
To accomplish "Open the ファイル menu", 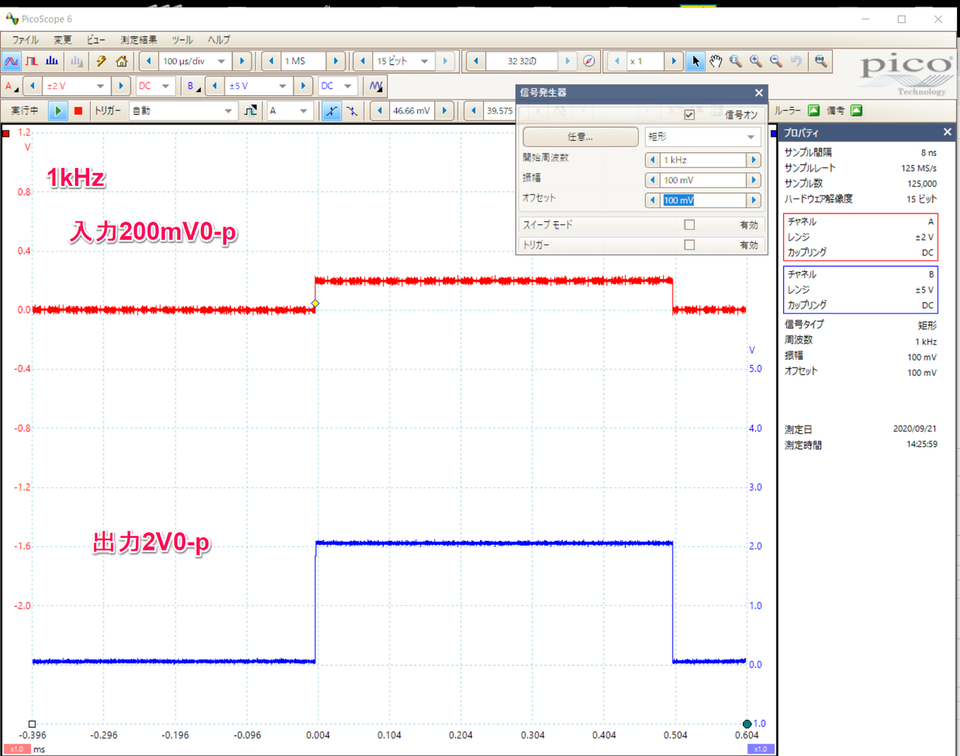I will click(x=24, y=40).
